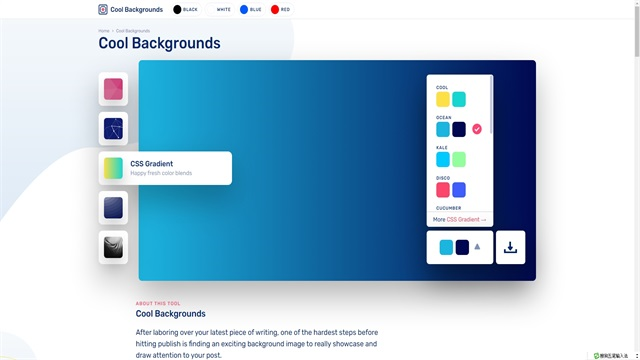Go to the Home breadcrumb

[x=104, y=31]
